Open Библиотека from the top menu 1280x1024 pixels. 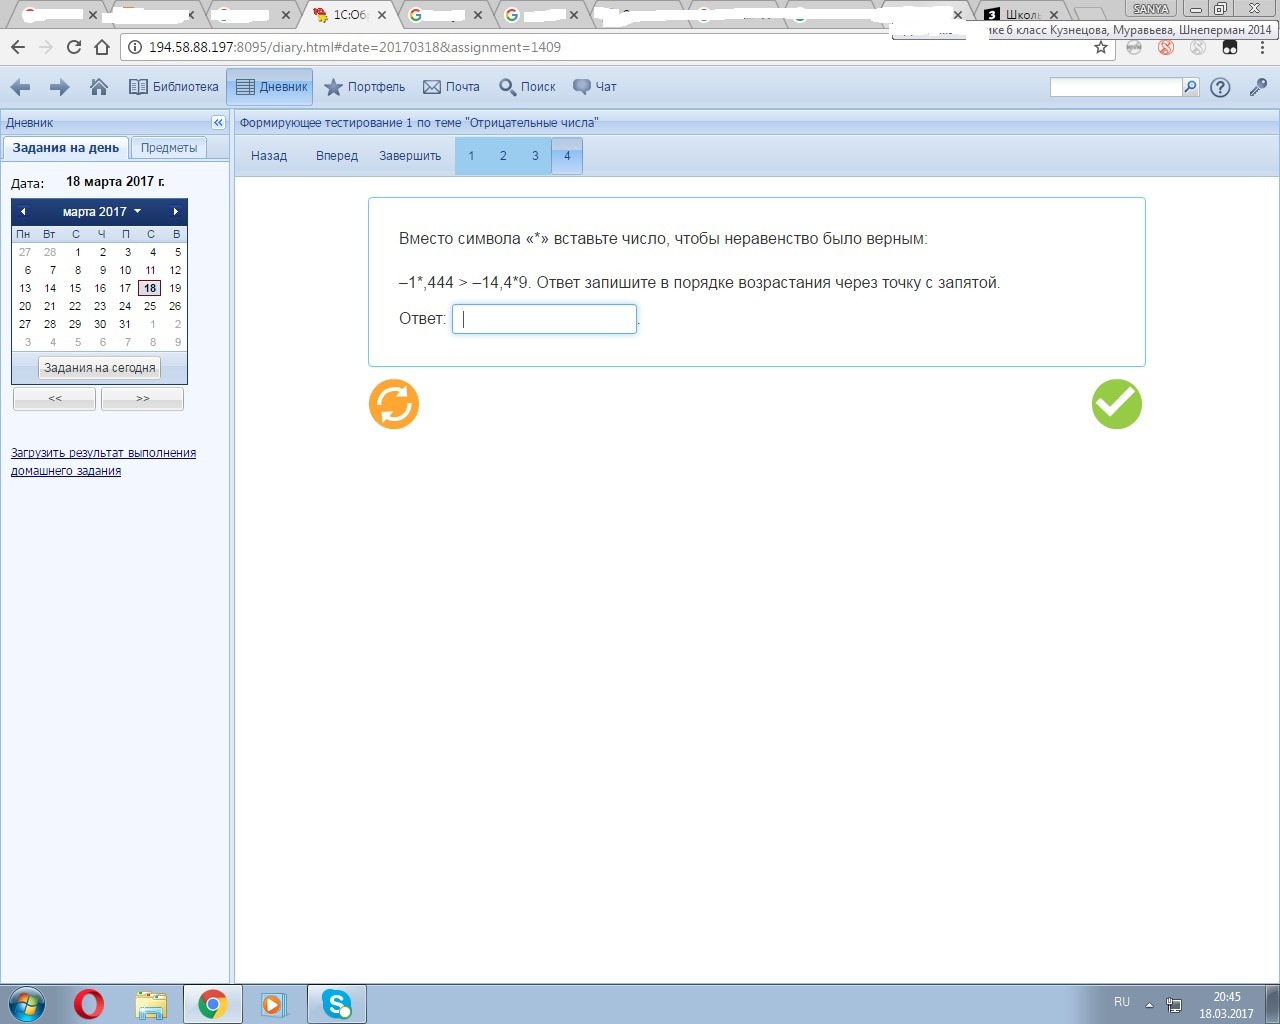[x=174, y=87]
